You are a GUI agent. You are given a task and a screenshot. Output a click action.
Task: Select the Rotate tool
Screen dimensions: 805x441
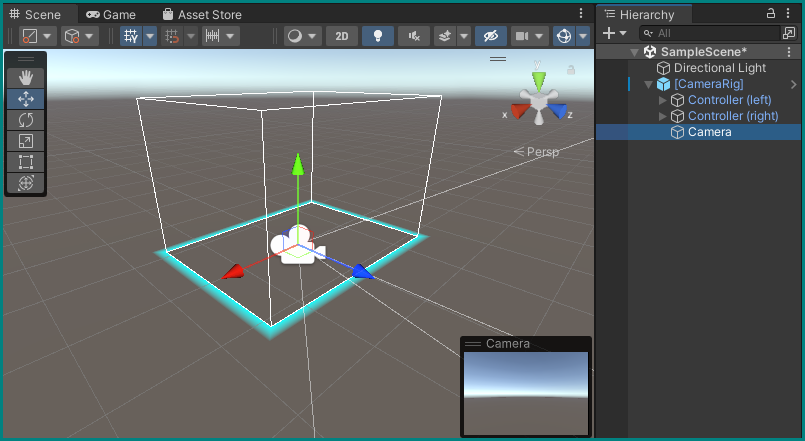click(x=26, y=120)
